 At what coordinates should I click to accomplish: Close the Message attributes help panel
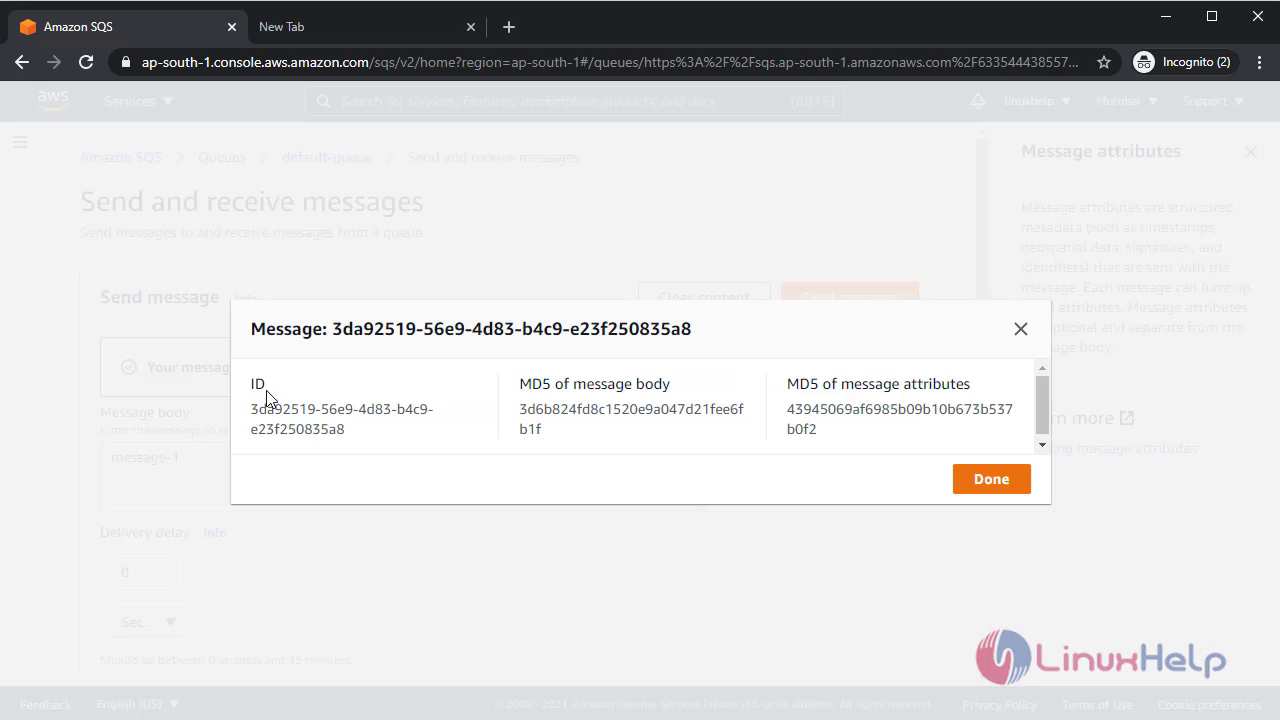click(1250, 152)
